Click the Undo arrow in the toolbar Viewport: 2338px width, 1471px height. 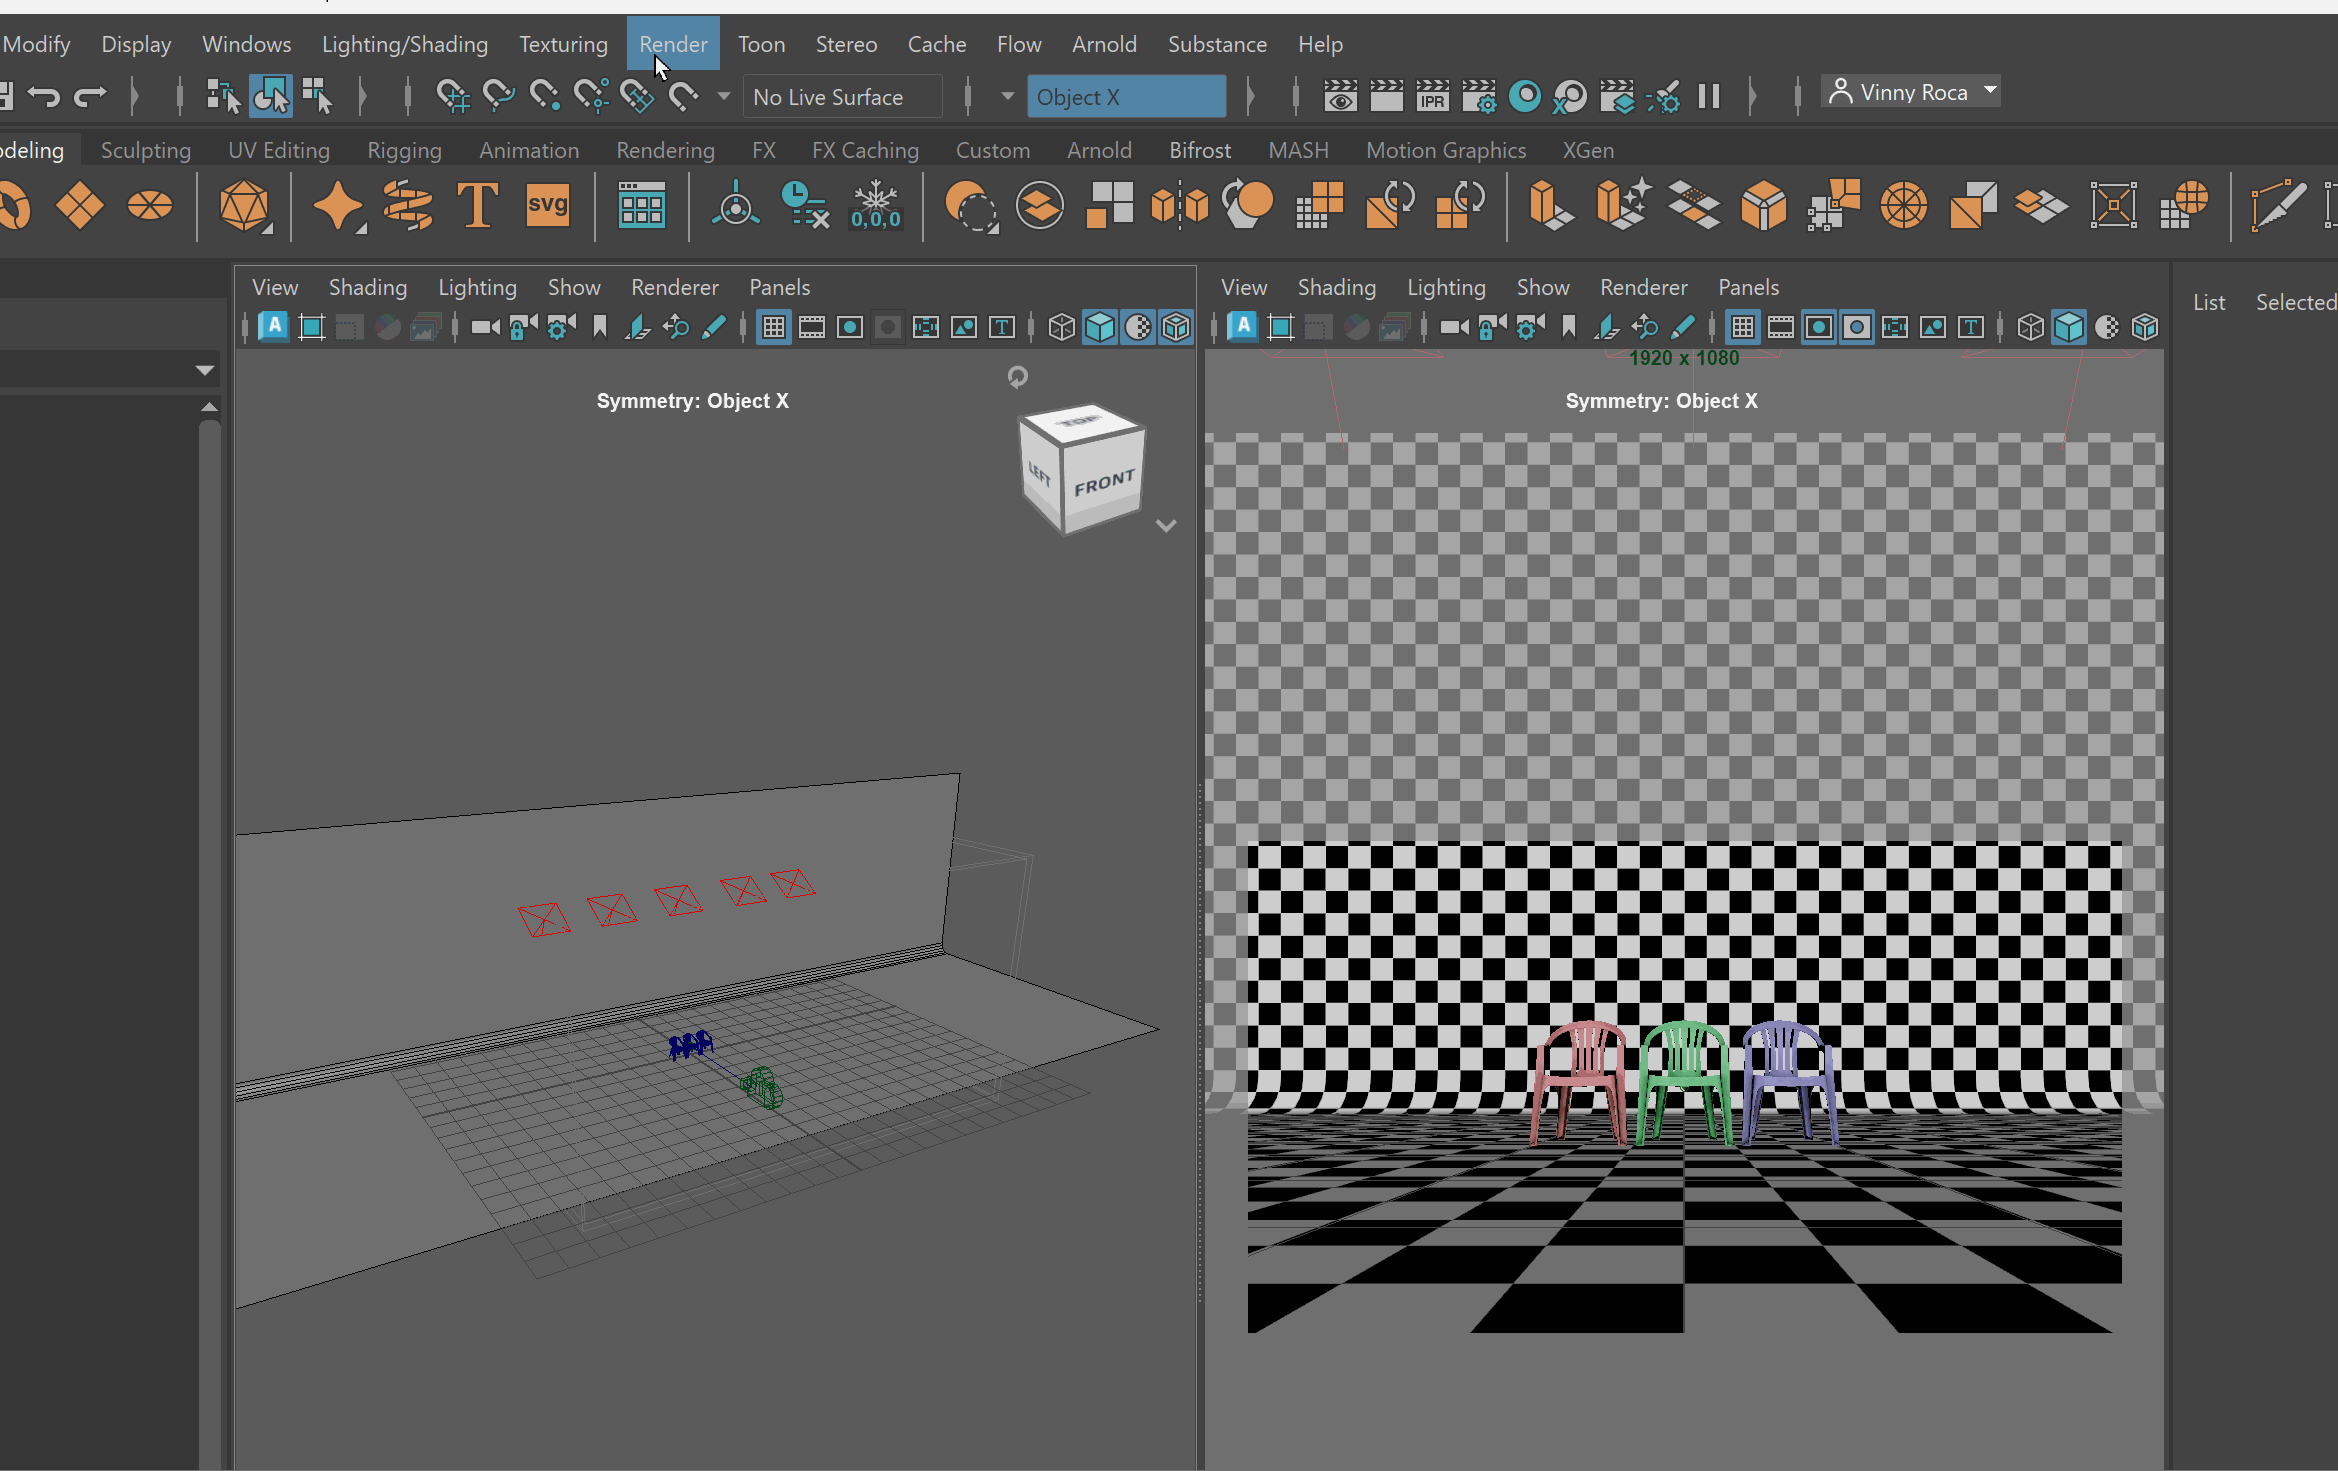click(x=44, y=95)
